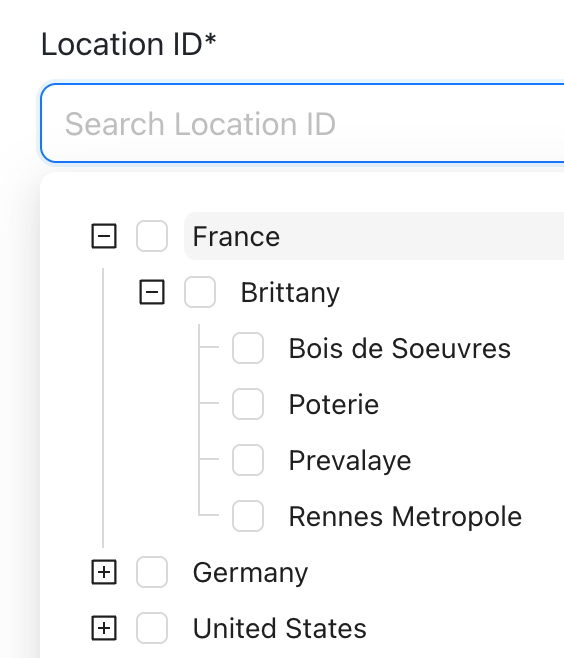The height and width of the screenshot is (658, 564).
Task: Select the Germany label in tree
Action: click(x=250, y=573)
